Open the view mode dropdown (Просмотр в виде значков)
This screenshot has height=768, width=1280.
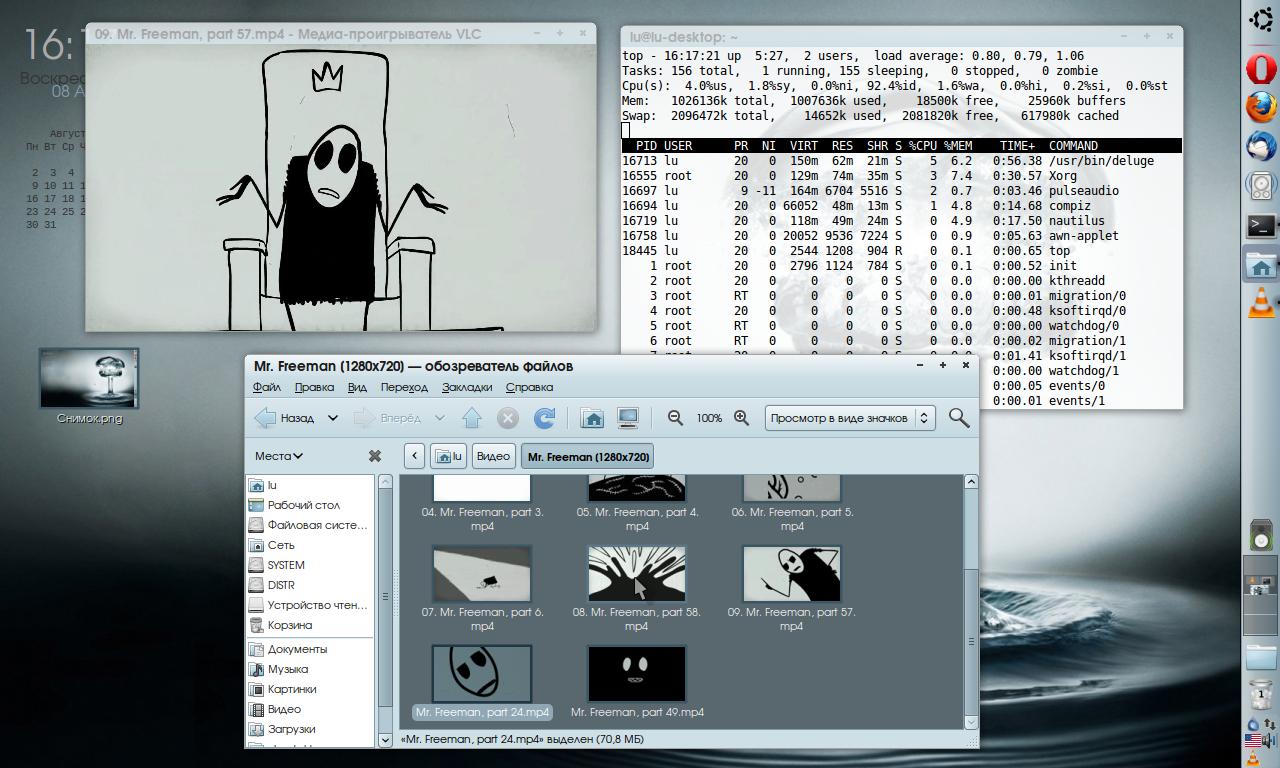pos(851,418)
